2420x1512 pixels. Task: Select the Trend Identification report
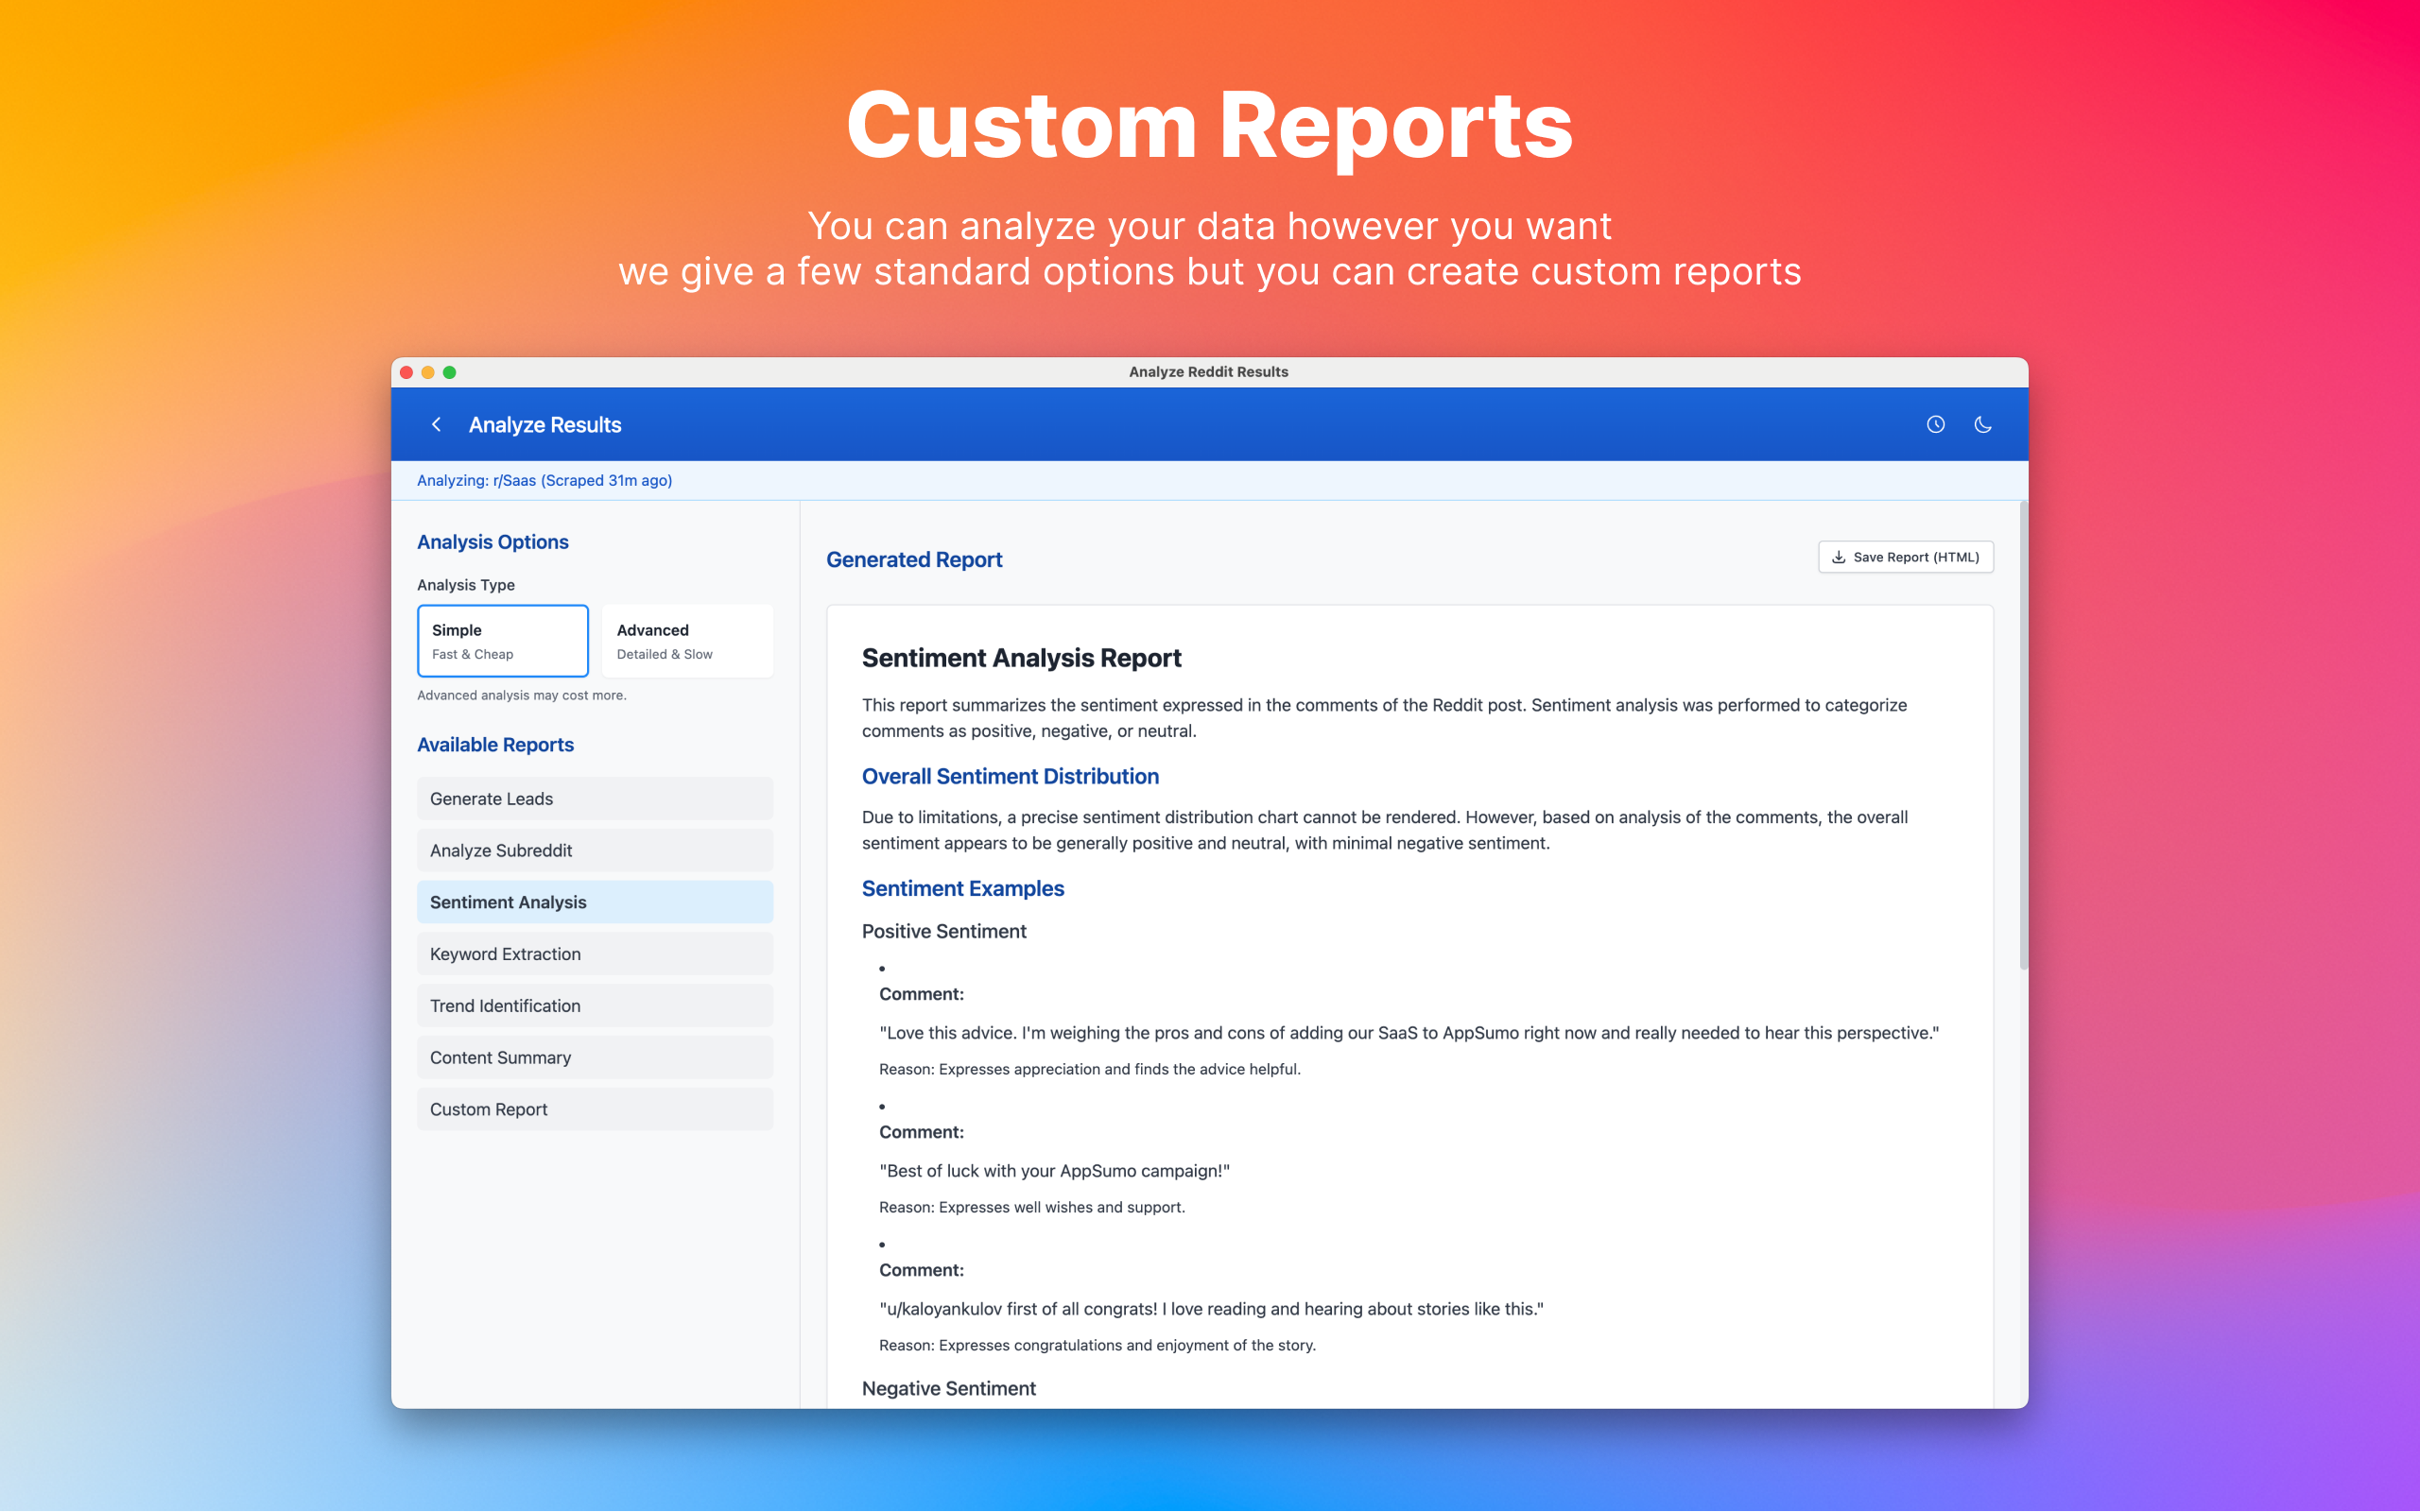click(x=594, y=1005)
